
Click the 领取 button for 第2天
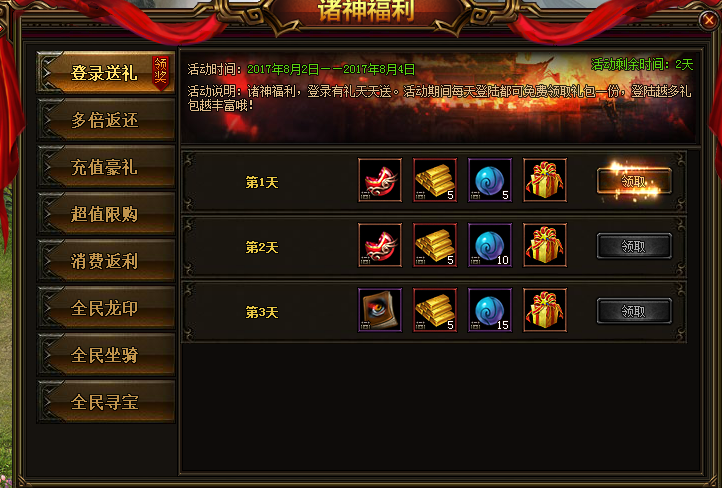click(x=634, y=246)
